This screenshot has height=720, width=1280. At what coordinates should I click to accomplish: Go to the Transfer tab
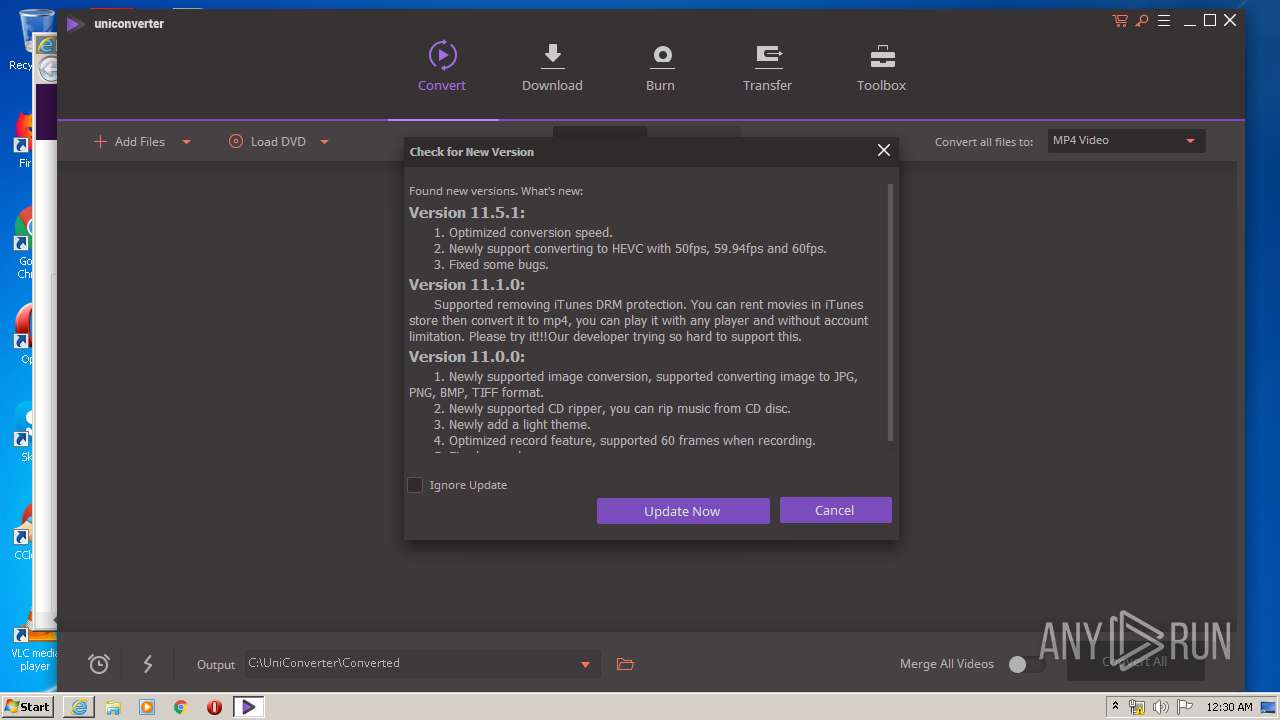click(767, 67)
